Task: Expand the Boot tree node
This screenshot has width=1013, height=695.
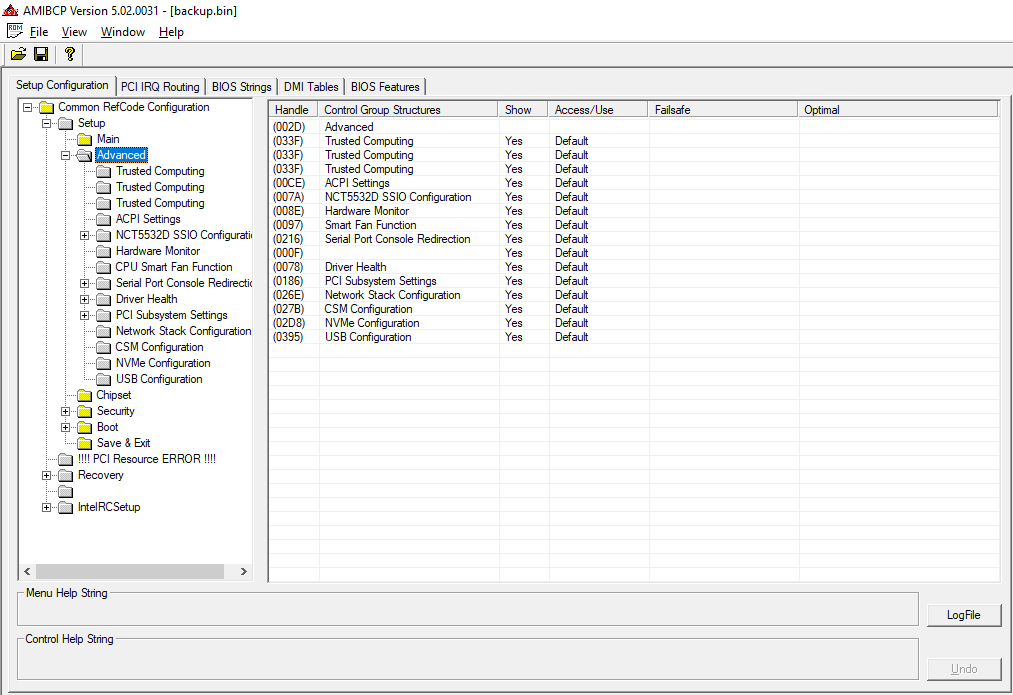Action: [65, 428]
